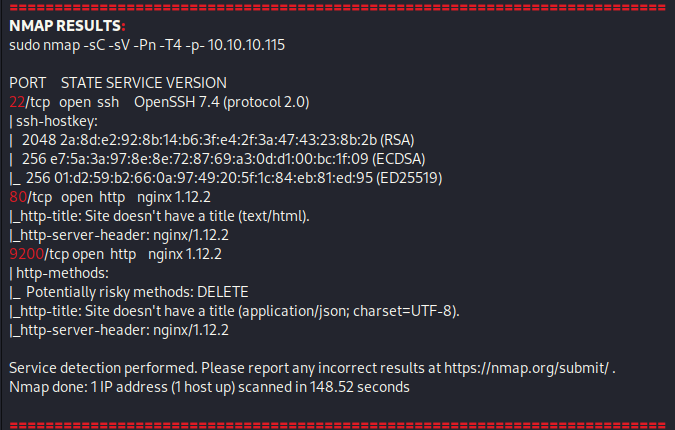Click the red port number 9200
The width and height of the screenshot is (675, 430).
click(27, 254)
